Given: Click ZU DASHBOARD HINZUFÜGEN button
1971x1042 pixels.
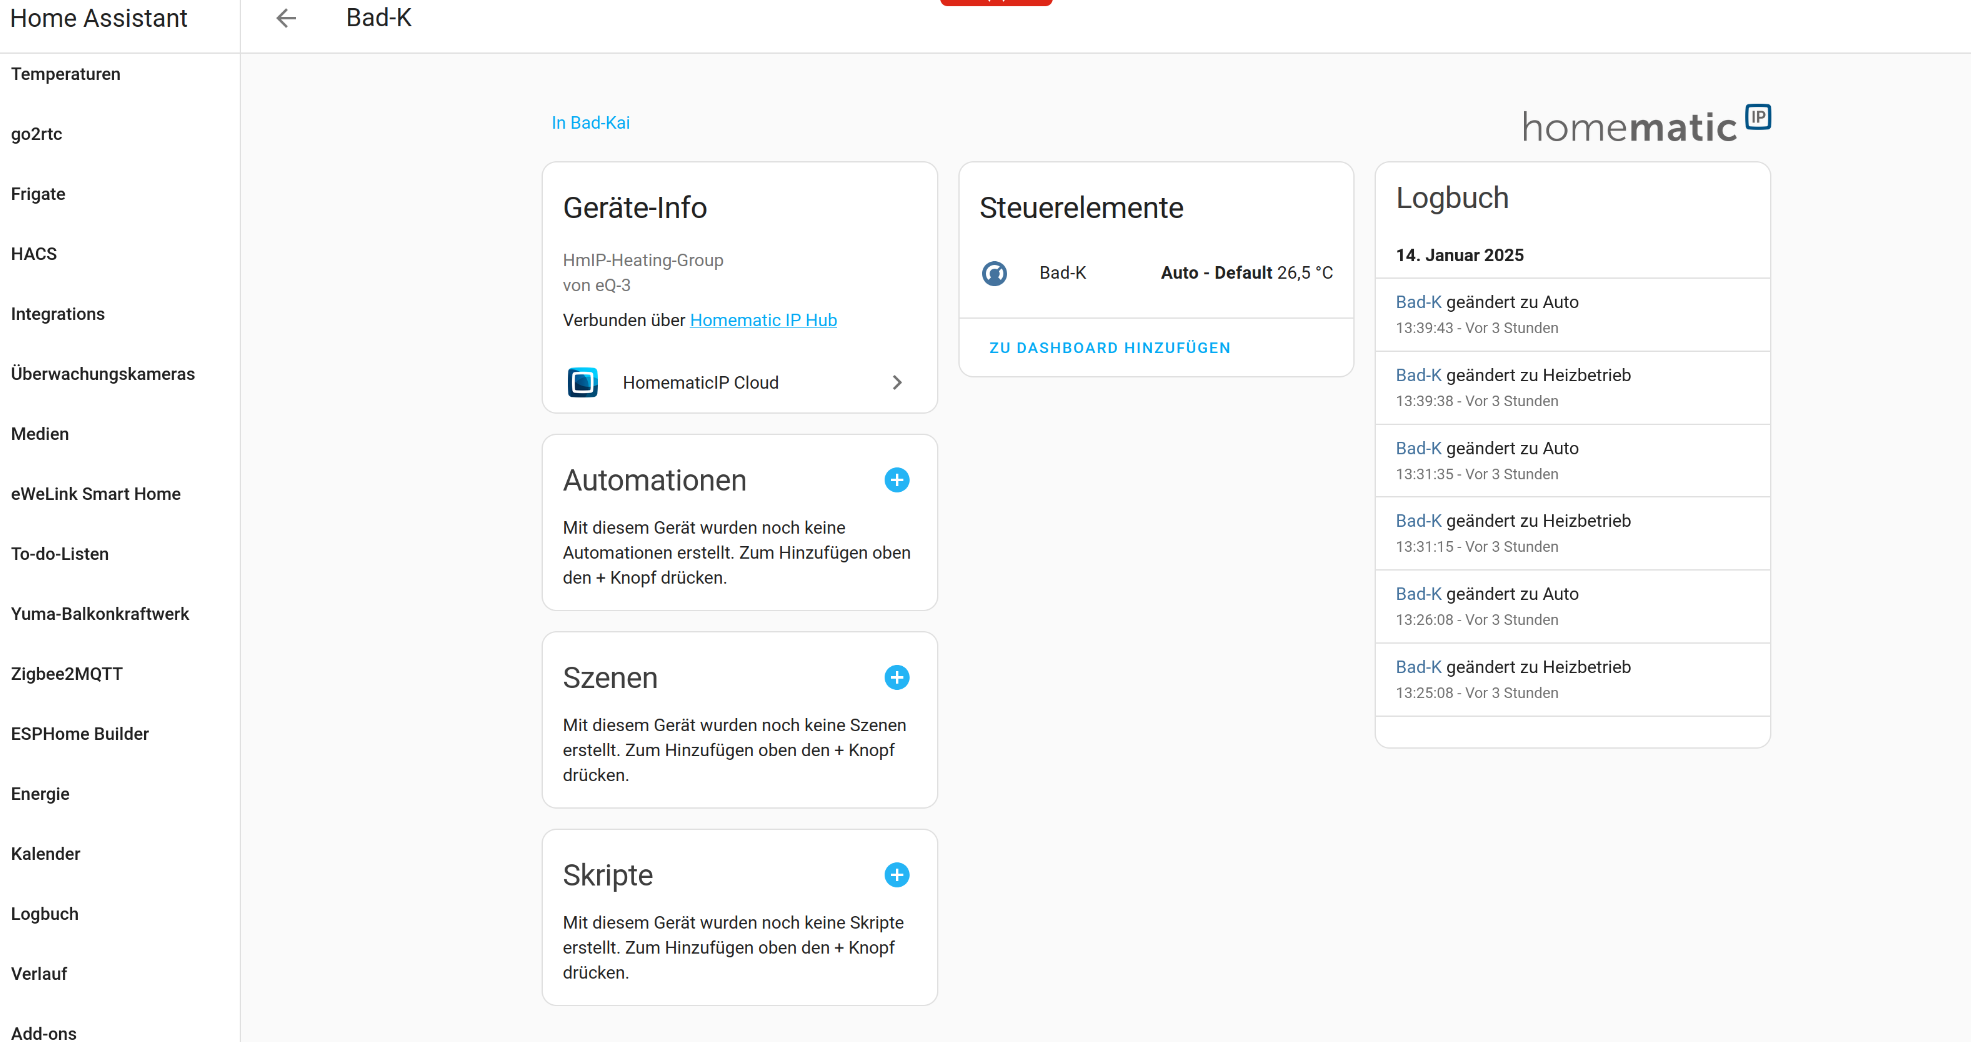Looking at the screenshot, I should 1110,348.
